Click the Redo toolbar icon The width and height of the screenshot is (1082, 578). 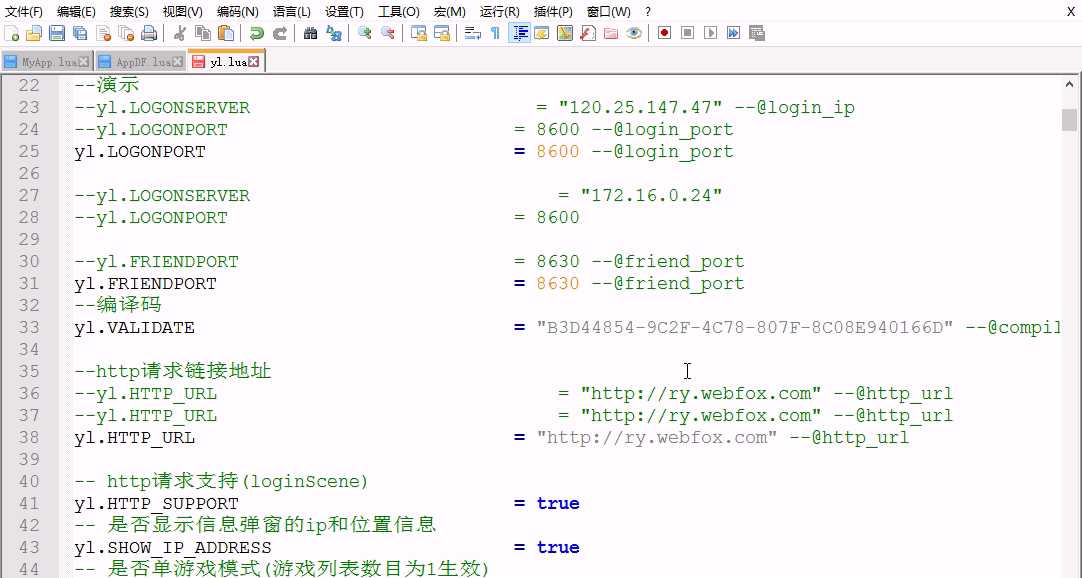pyautogui.click(x=279, y=33)
